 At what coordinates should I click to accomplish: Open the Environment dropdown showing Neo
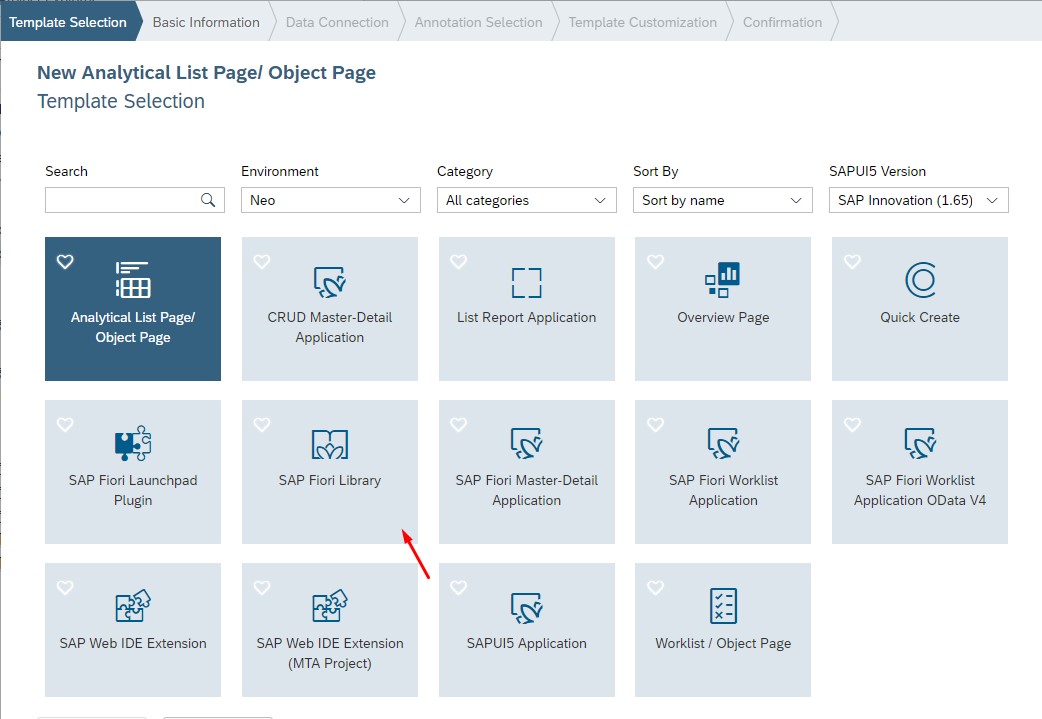coord(330,200)
